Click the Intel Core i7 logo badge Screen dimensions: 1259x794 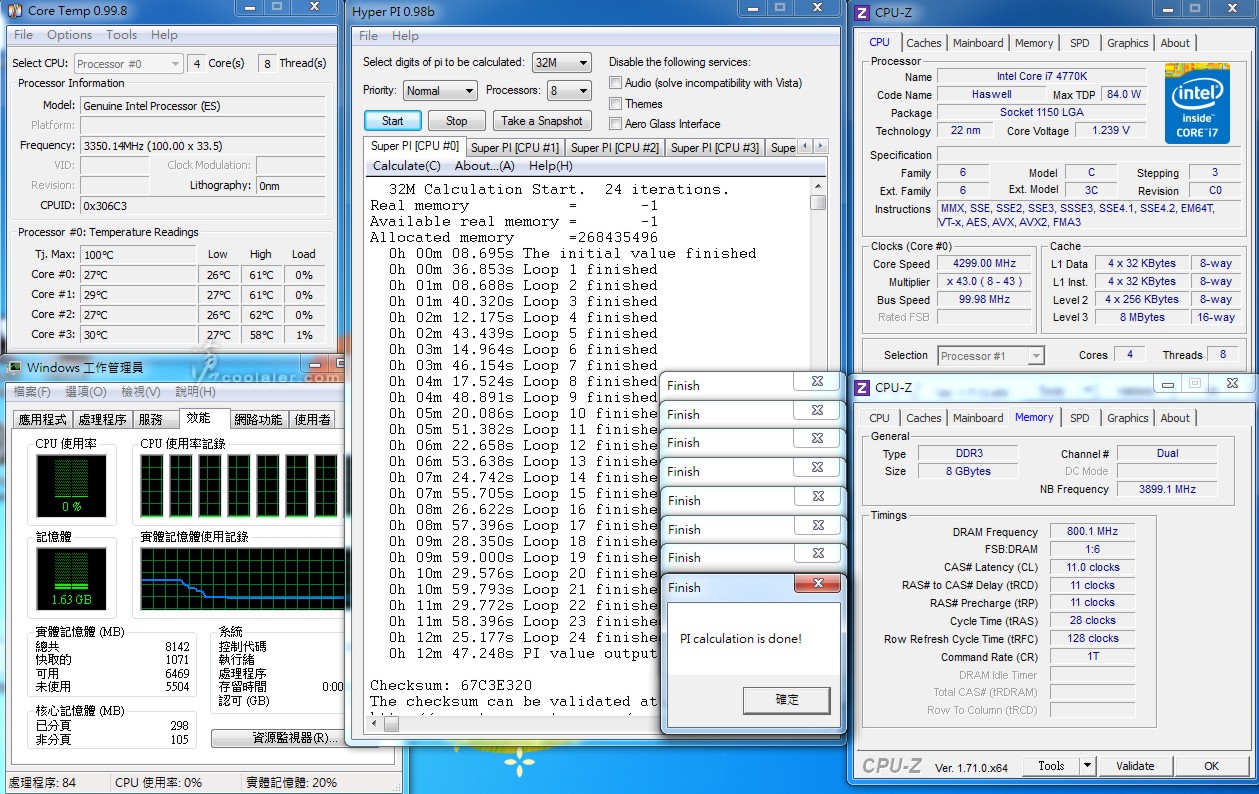click(1196, 102)
